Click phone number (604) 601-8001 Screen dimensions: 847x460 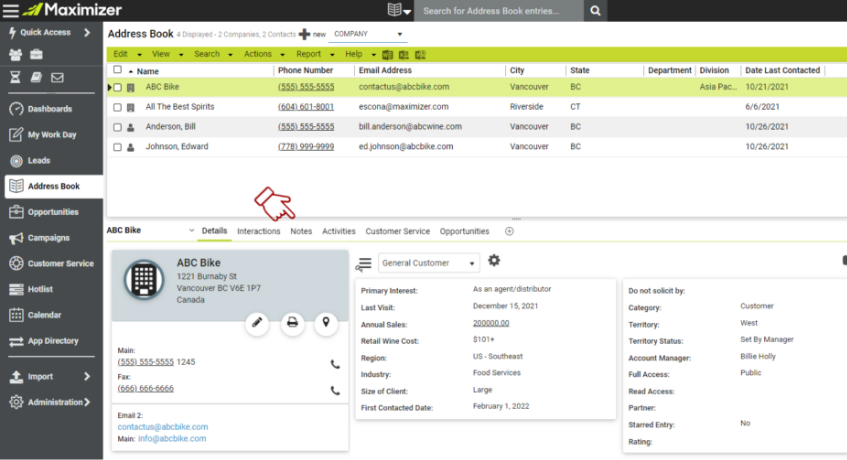tap(306, 107)
